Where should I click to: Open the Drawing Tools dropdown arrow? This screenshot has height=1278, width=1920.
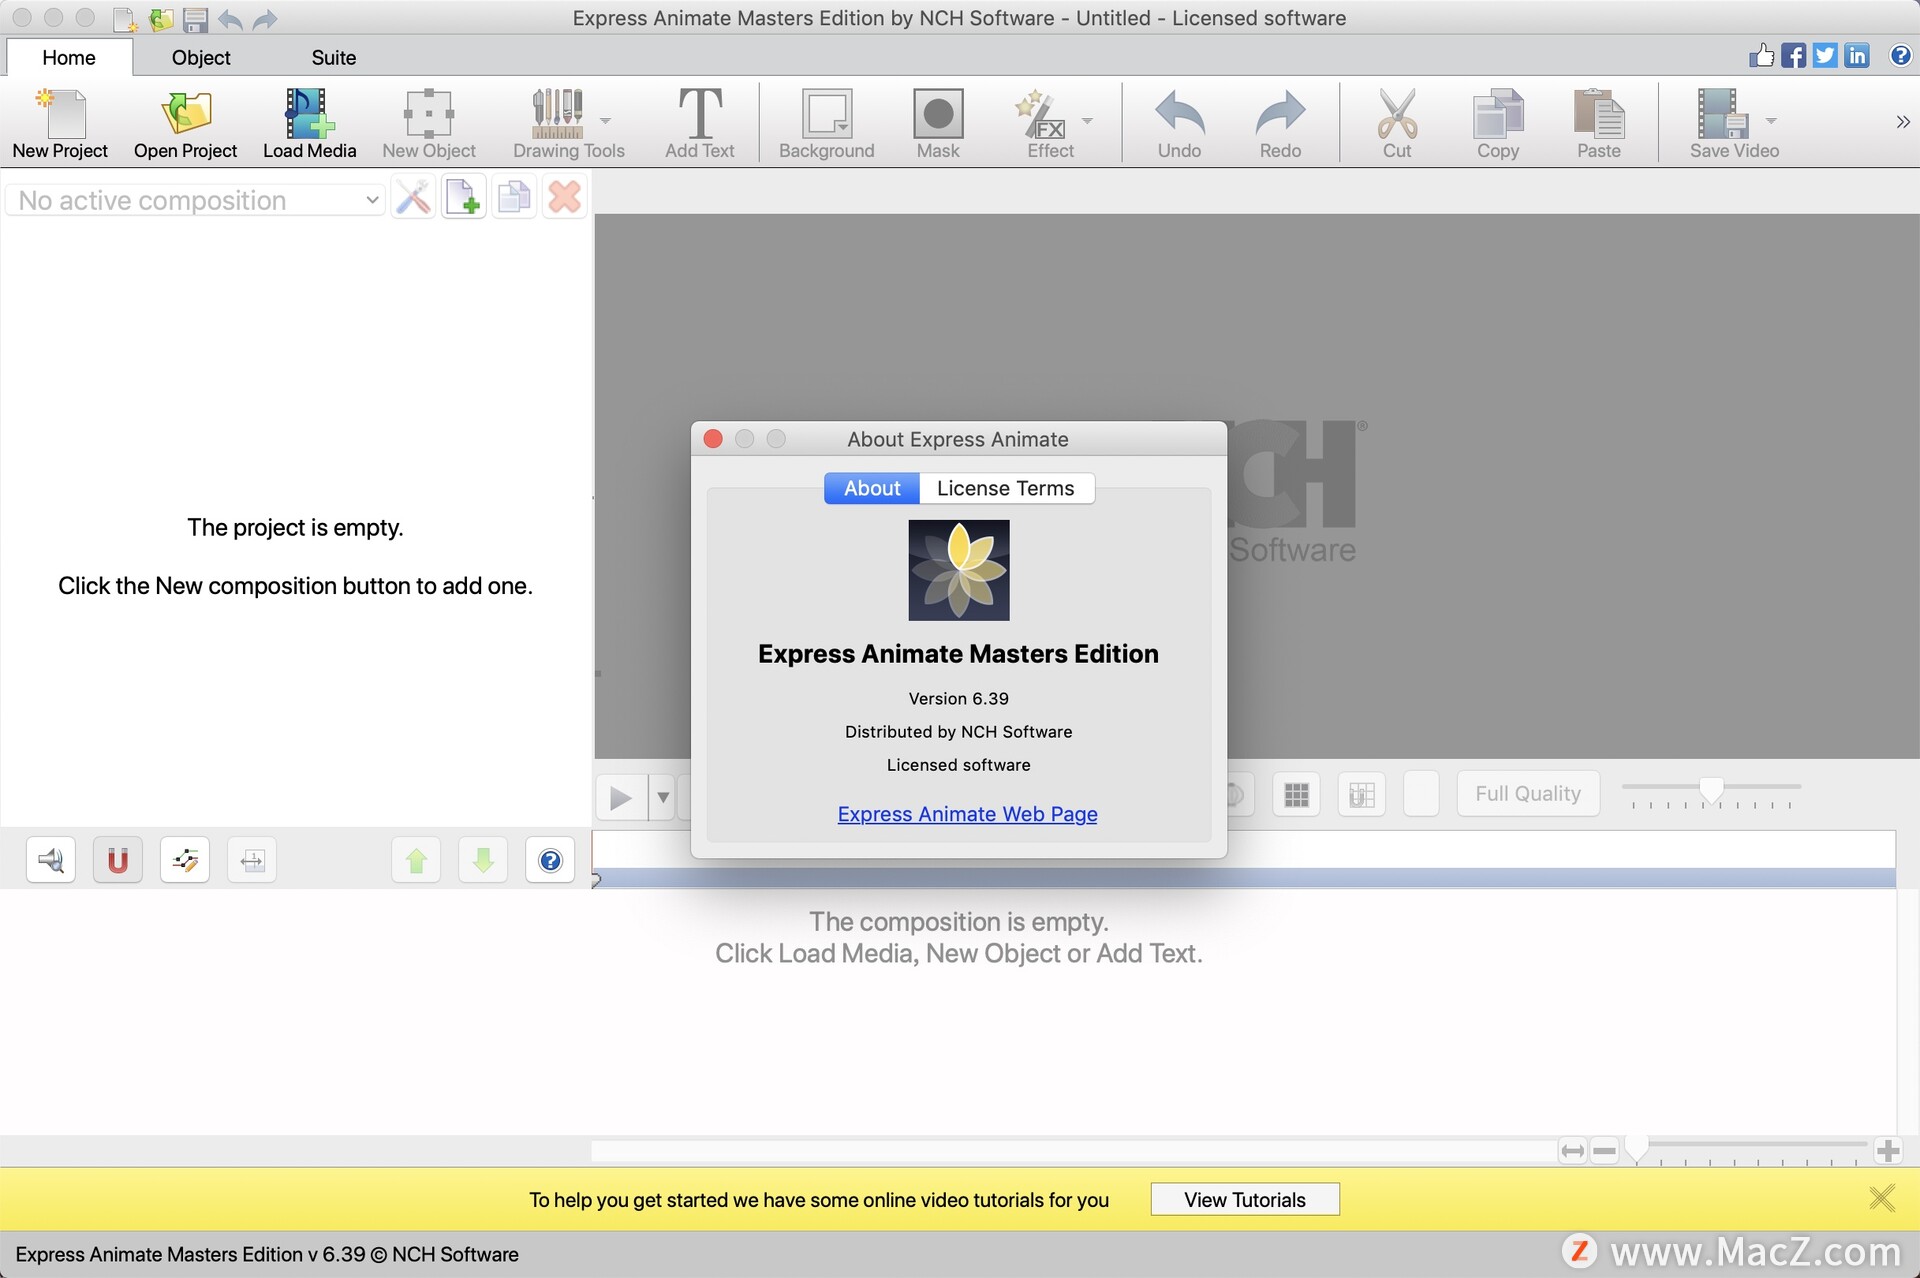coord(605,120)
